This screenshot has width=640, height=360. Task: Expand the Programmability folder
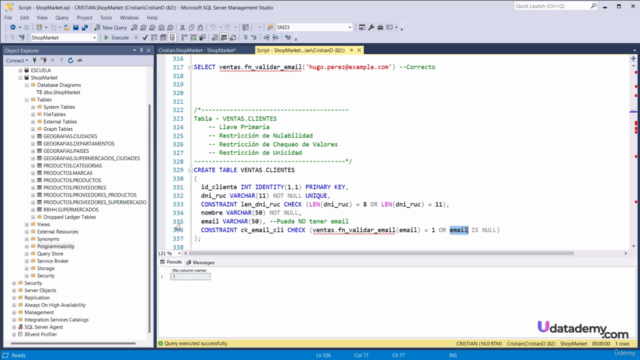[27, 247]
